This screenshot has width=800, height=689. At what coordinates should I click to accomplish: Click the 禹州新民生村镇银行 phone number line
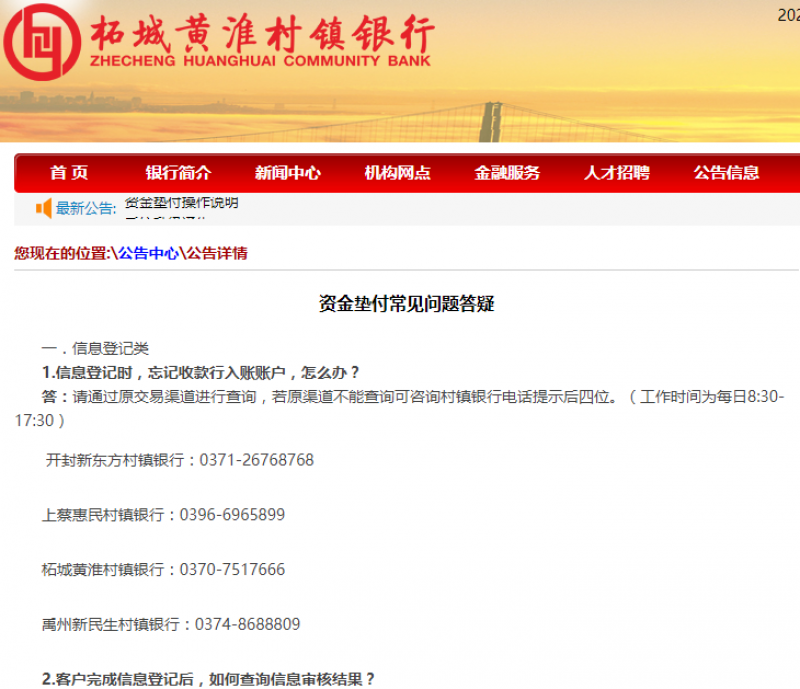(x=171, y=624)
